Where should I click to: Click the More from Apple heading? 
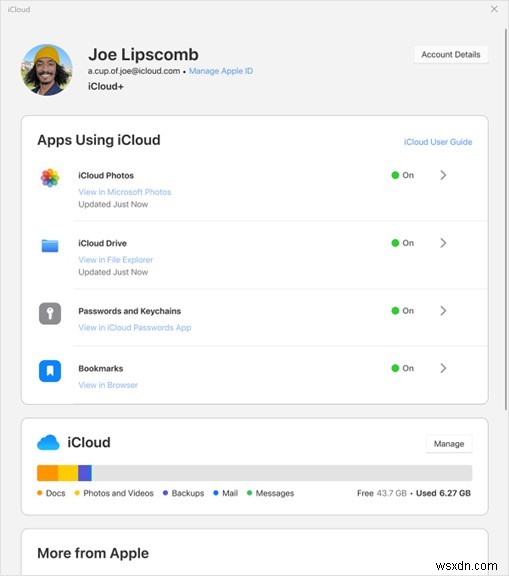pos(93,553)
